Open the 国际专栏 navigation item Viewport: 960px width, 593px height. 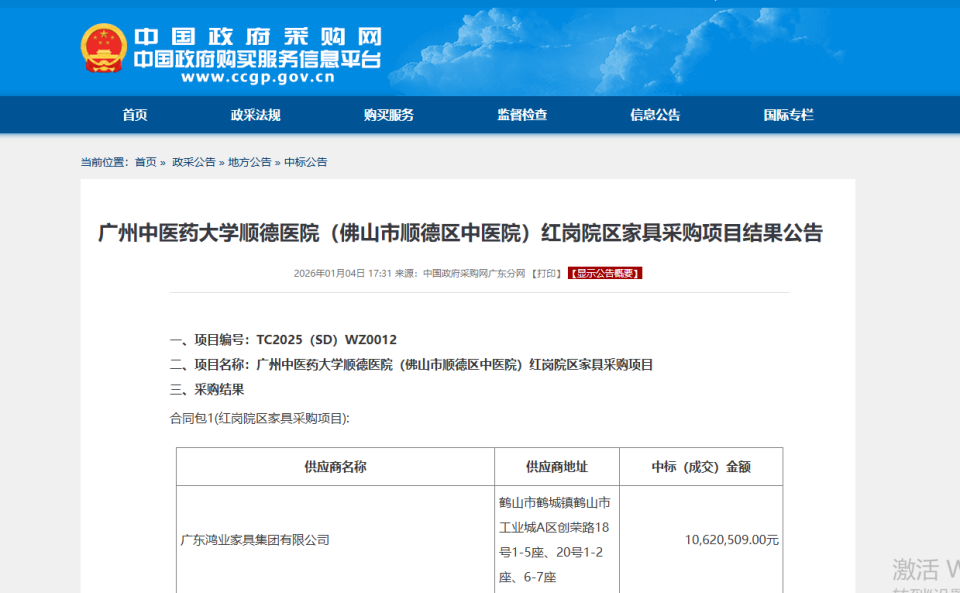click(789, 115)
